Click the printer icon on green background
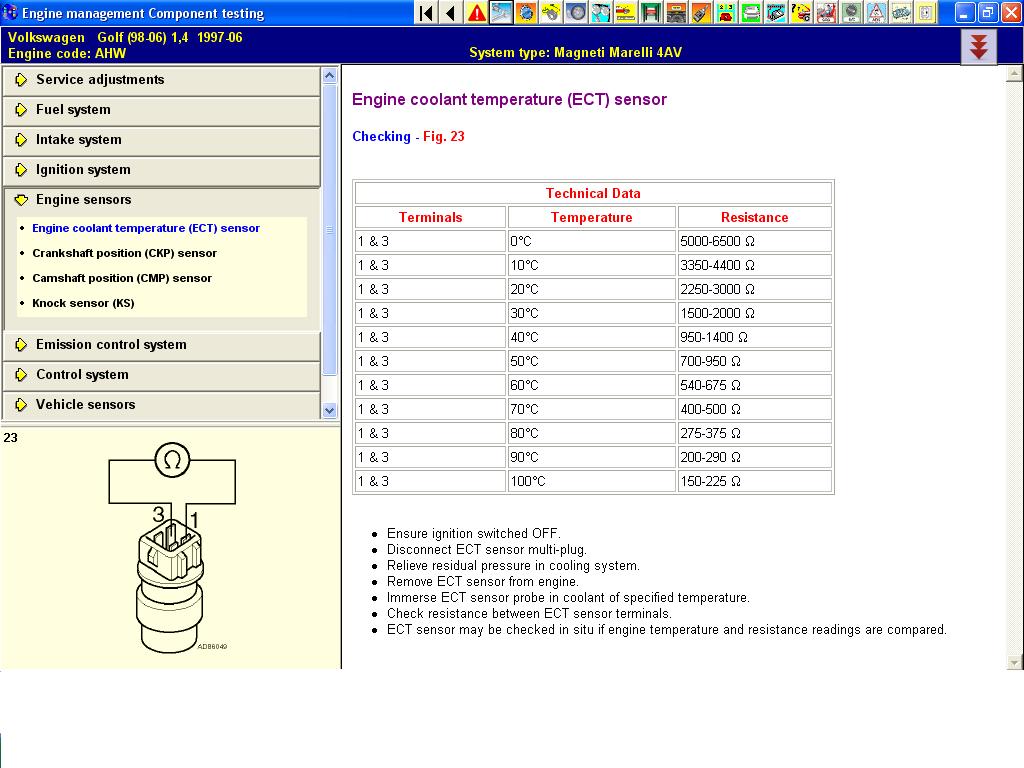1024x768 pixels. [x=751, y=13]
